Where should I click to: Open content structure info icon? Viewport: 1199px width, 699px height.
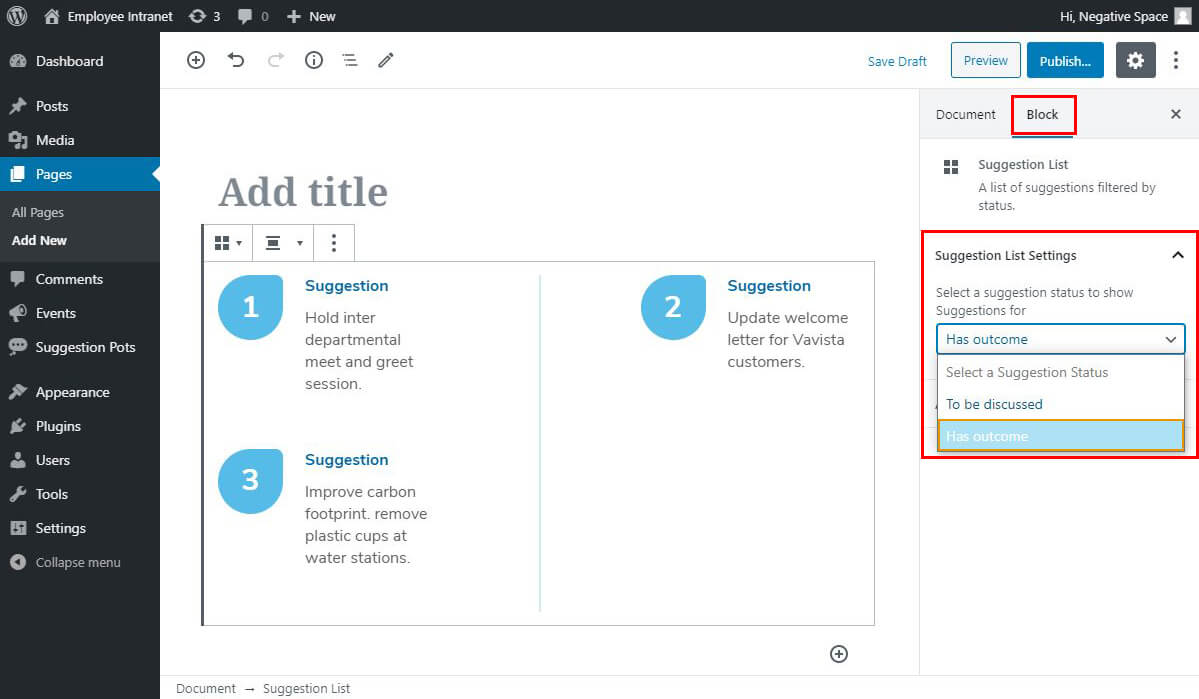[x=314, y=60]
